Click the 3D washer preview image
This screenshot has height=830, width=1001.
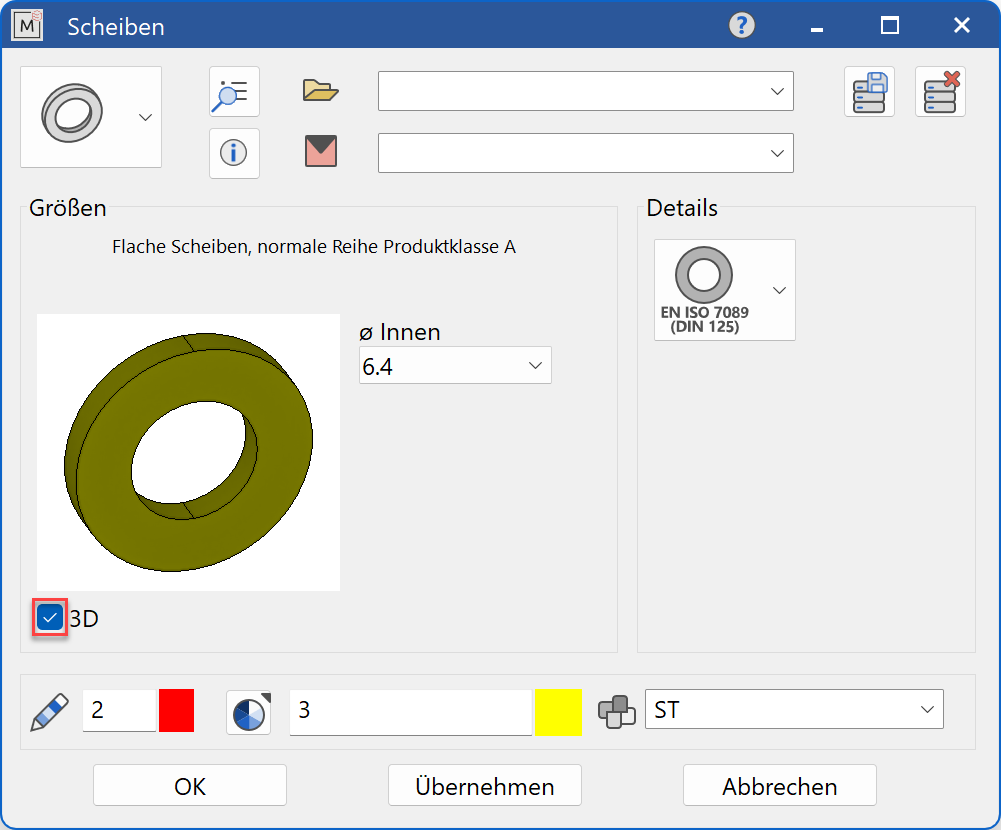coord(188,452)
